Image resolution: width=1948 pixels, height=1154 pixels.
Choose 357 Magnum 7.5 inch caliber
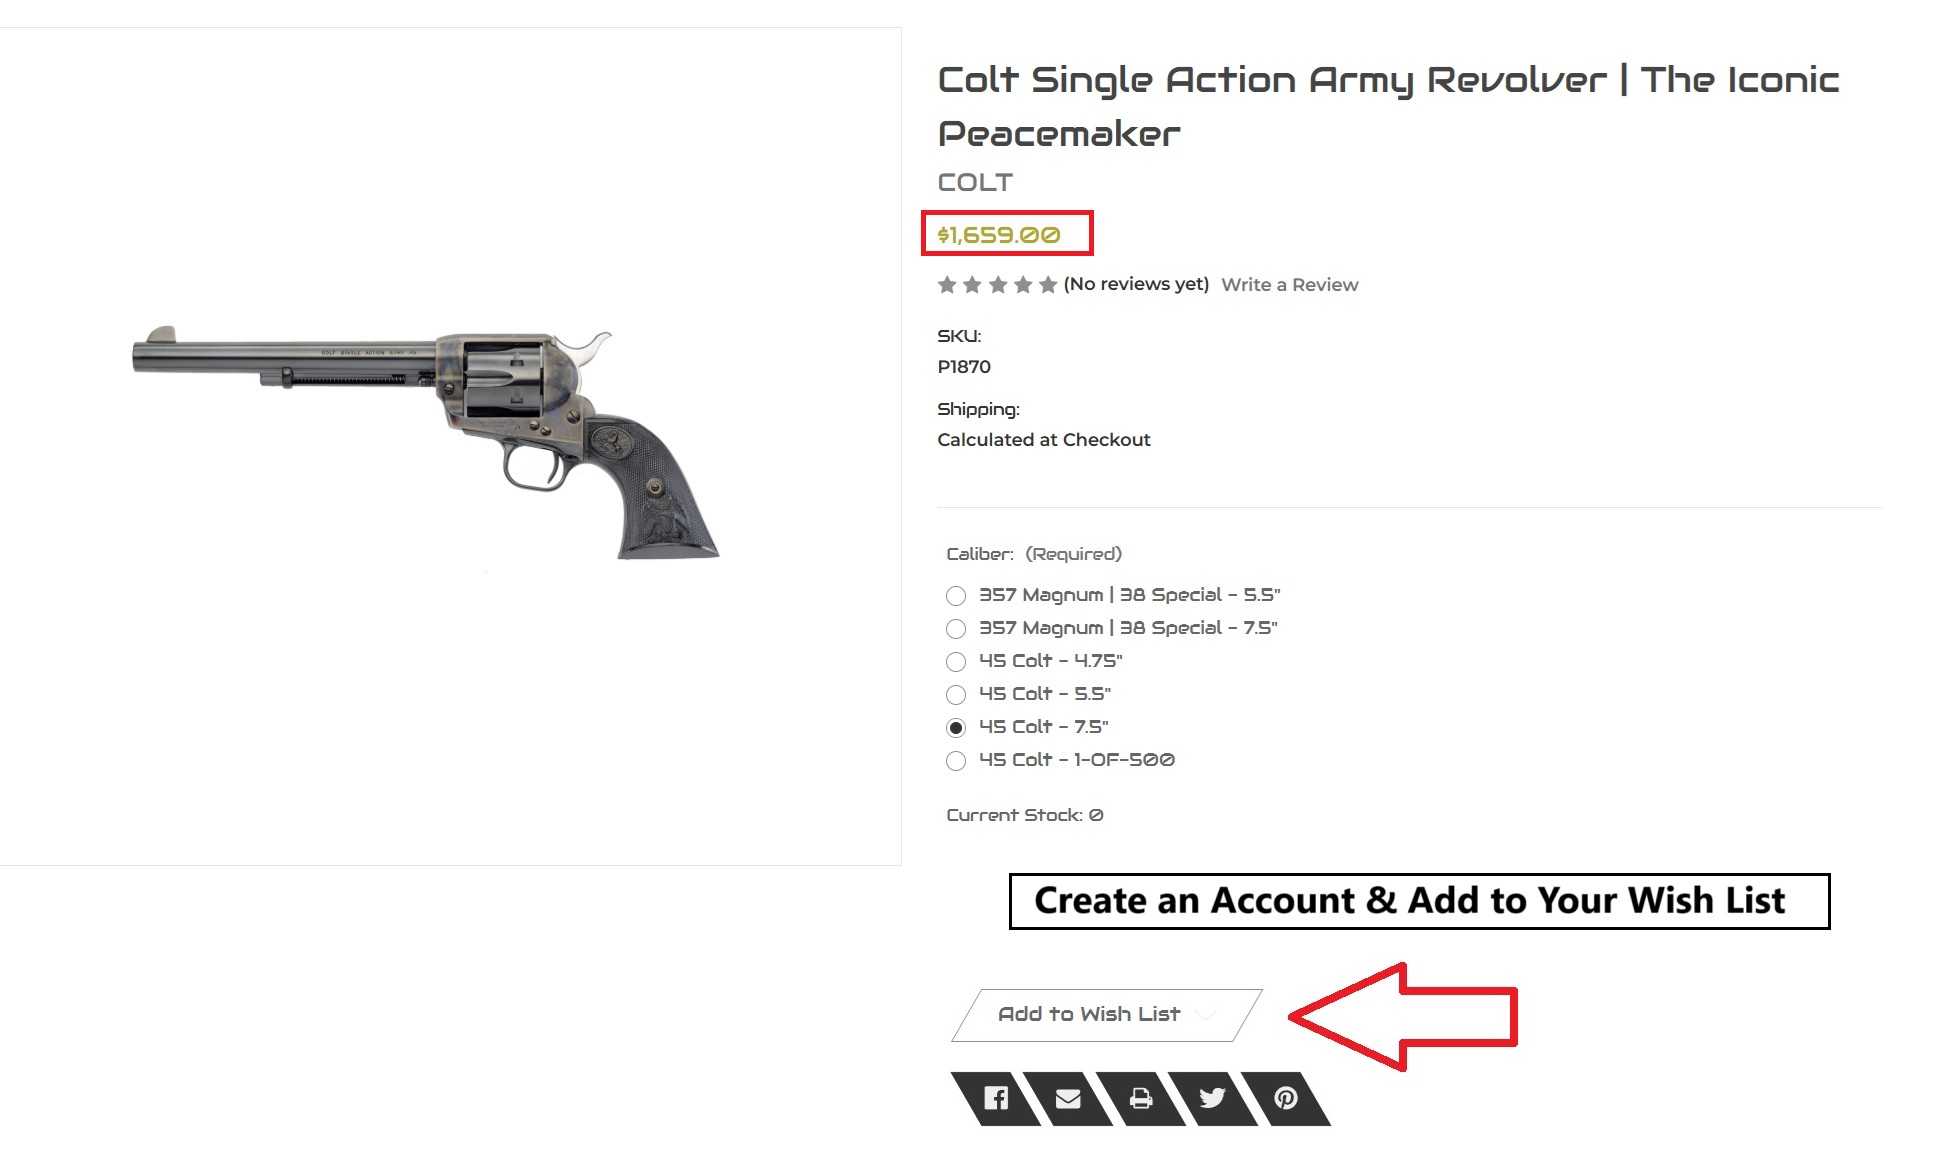(x=956, y=628)
